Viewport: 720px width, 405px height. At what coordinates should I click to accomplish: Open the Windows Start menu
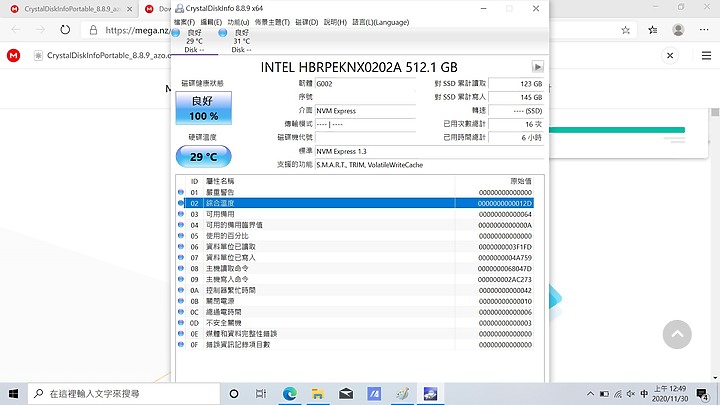tap(13, 394)
